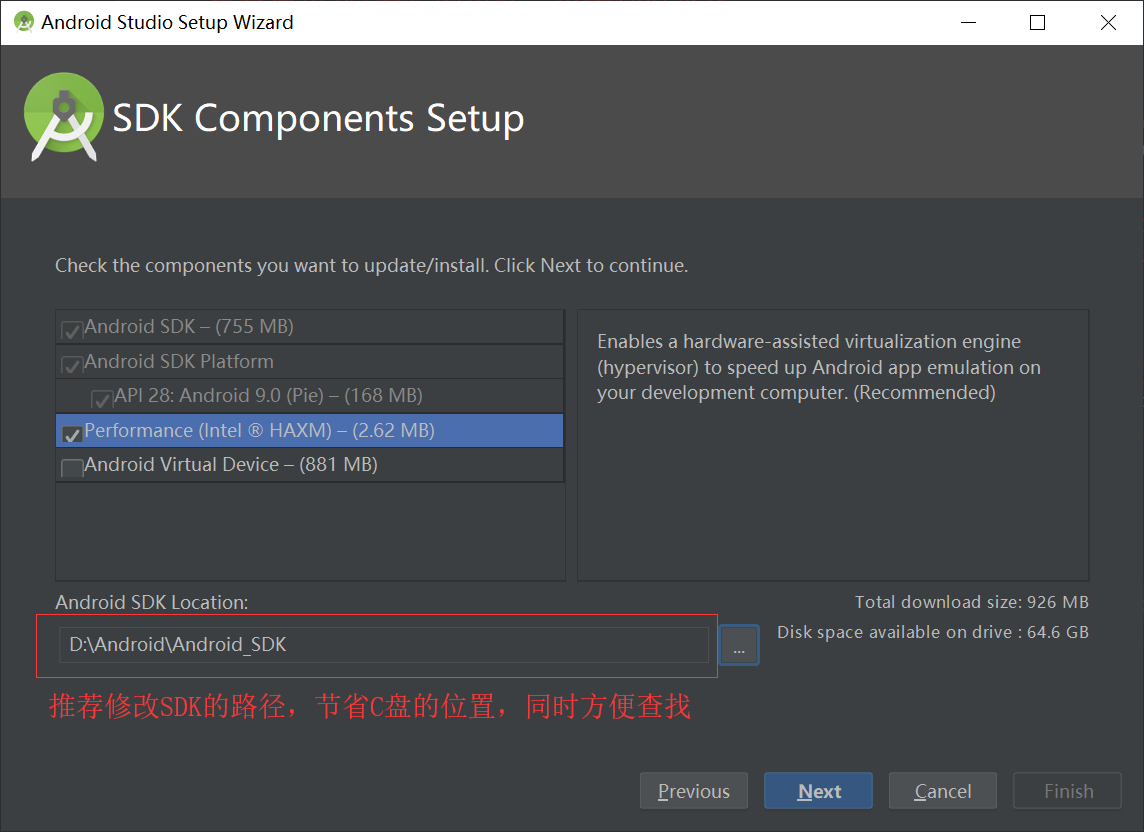This screenshot has height=832, width=1144.
Task: Continue with the Next button
Action: pyautogui.click(x=819, y=791)
